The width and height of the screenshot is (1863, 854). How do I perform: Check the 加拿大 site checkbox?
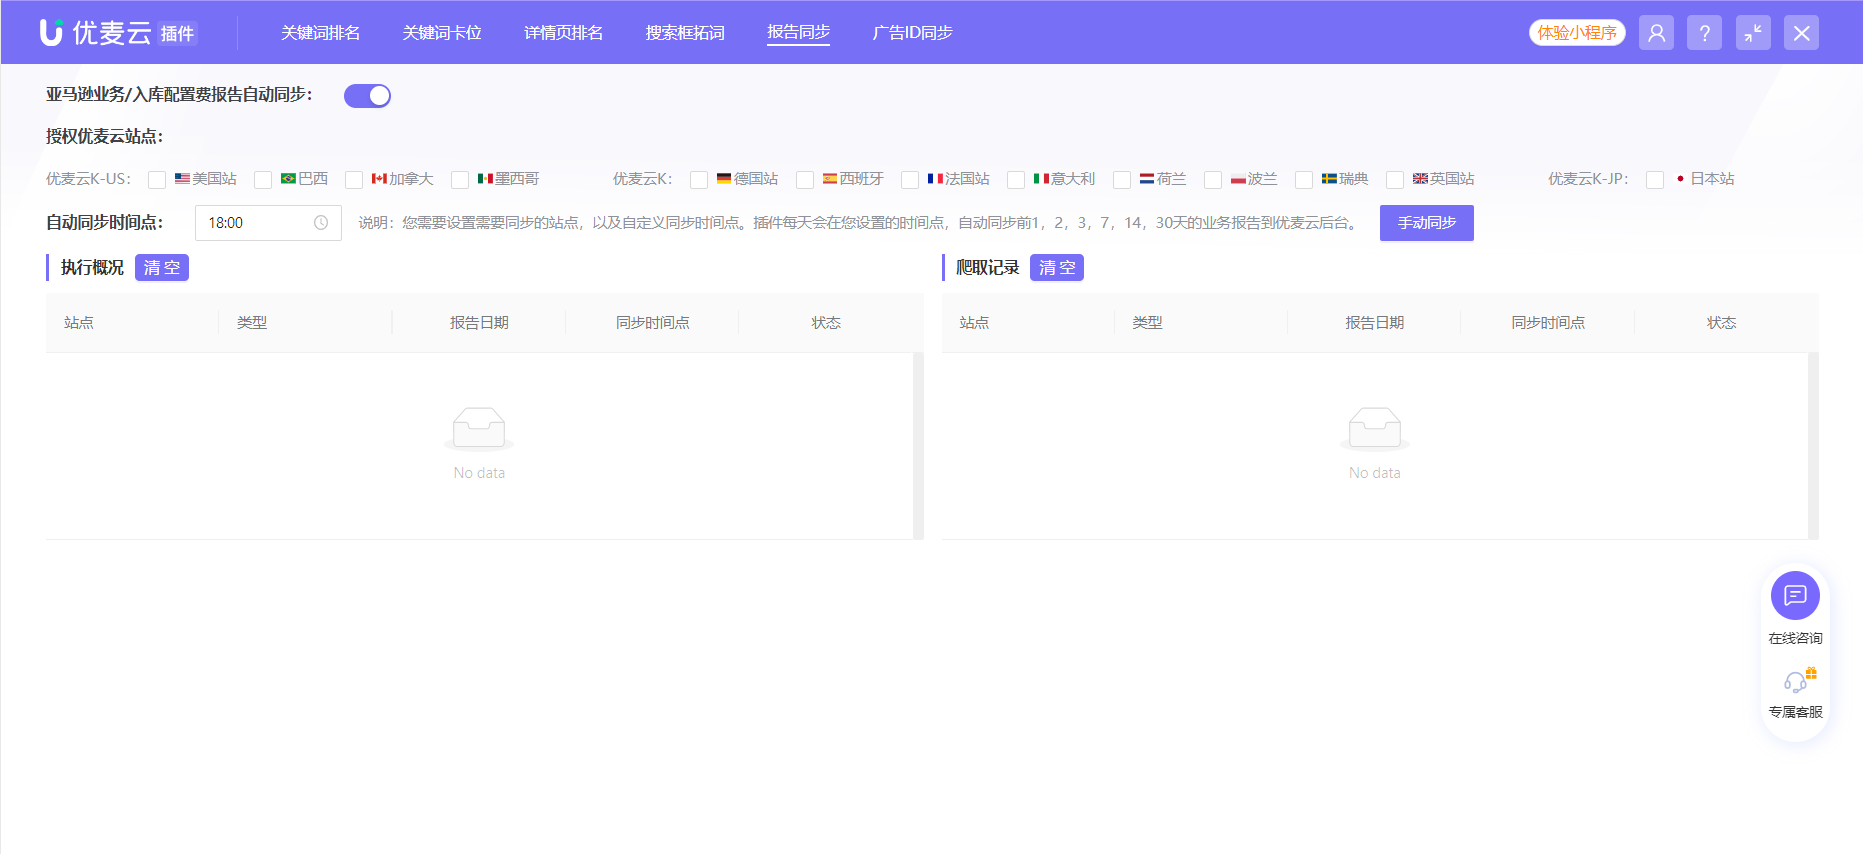(x=354, y=180)
